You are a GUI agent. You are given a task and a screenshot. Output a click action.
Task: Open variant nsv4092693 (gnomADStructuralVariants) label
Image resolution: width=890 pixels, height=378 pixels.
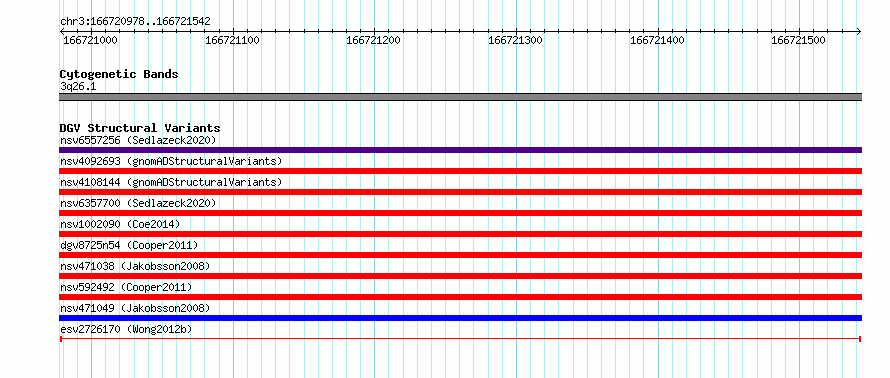coord(171,161)
